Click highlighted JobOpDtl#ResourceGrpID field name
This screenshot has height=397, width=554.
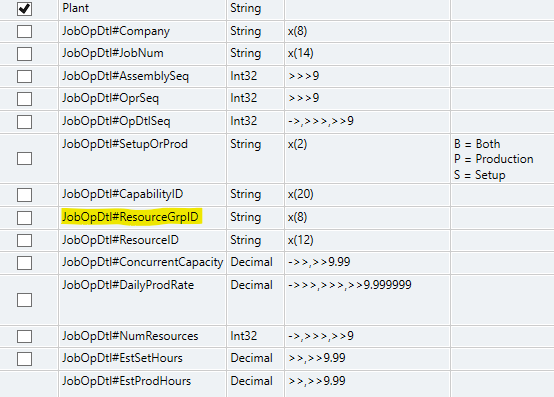(130, 217)
